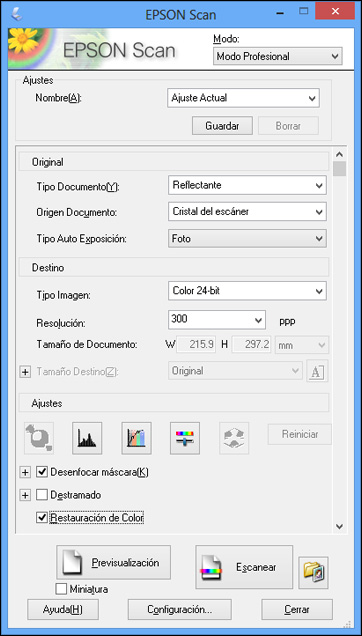Open the File Save Settings folder icon
Viewport: 362px width, 636px height.
click(x=313, y=572)
